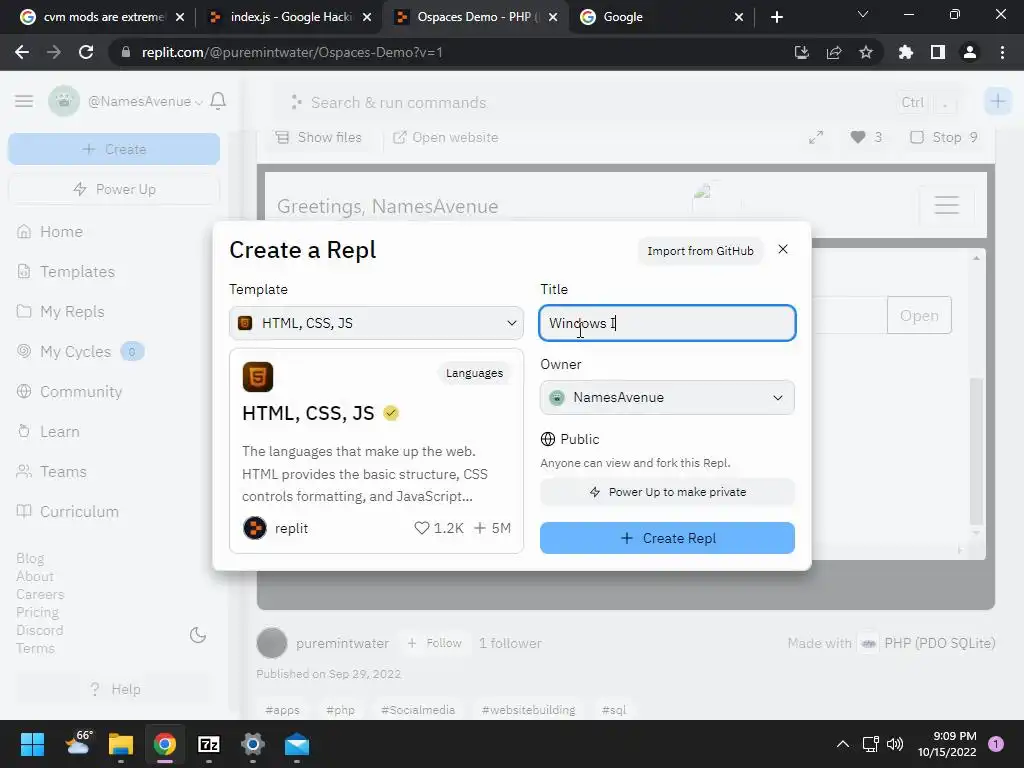Click the #php tag

pos(340,710)
